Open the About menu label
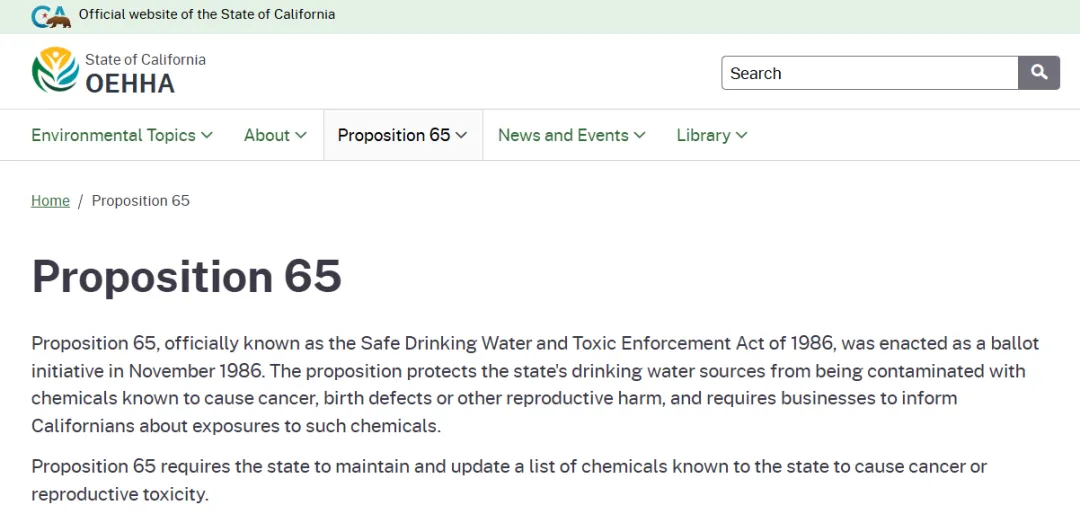1080x514 pixels. coord(266,135)
